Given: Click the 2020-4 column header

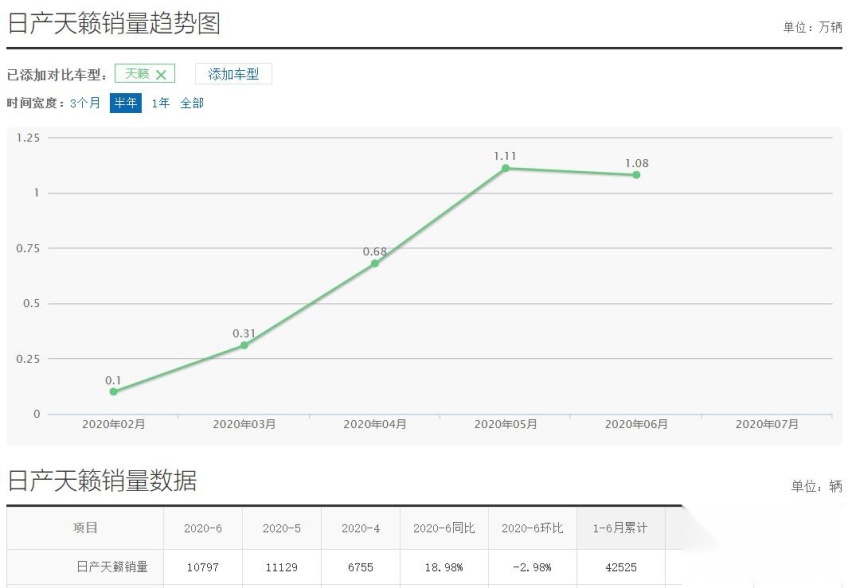Looking at the screenshot, I should coord(360,528).
